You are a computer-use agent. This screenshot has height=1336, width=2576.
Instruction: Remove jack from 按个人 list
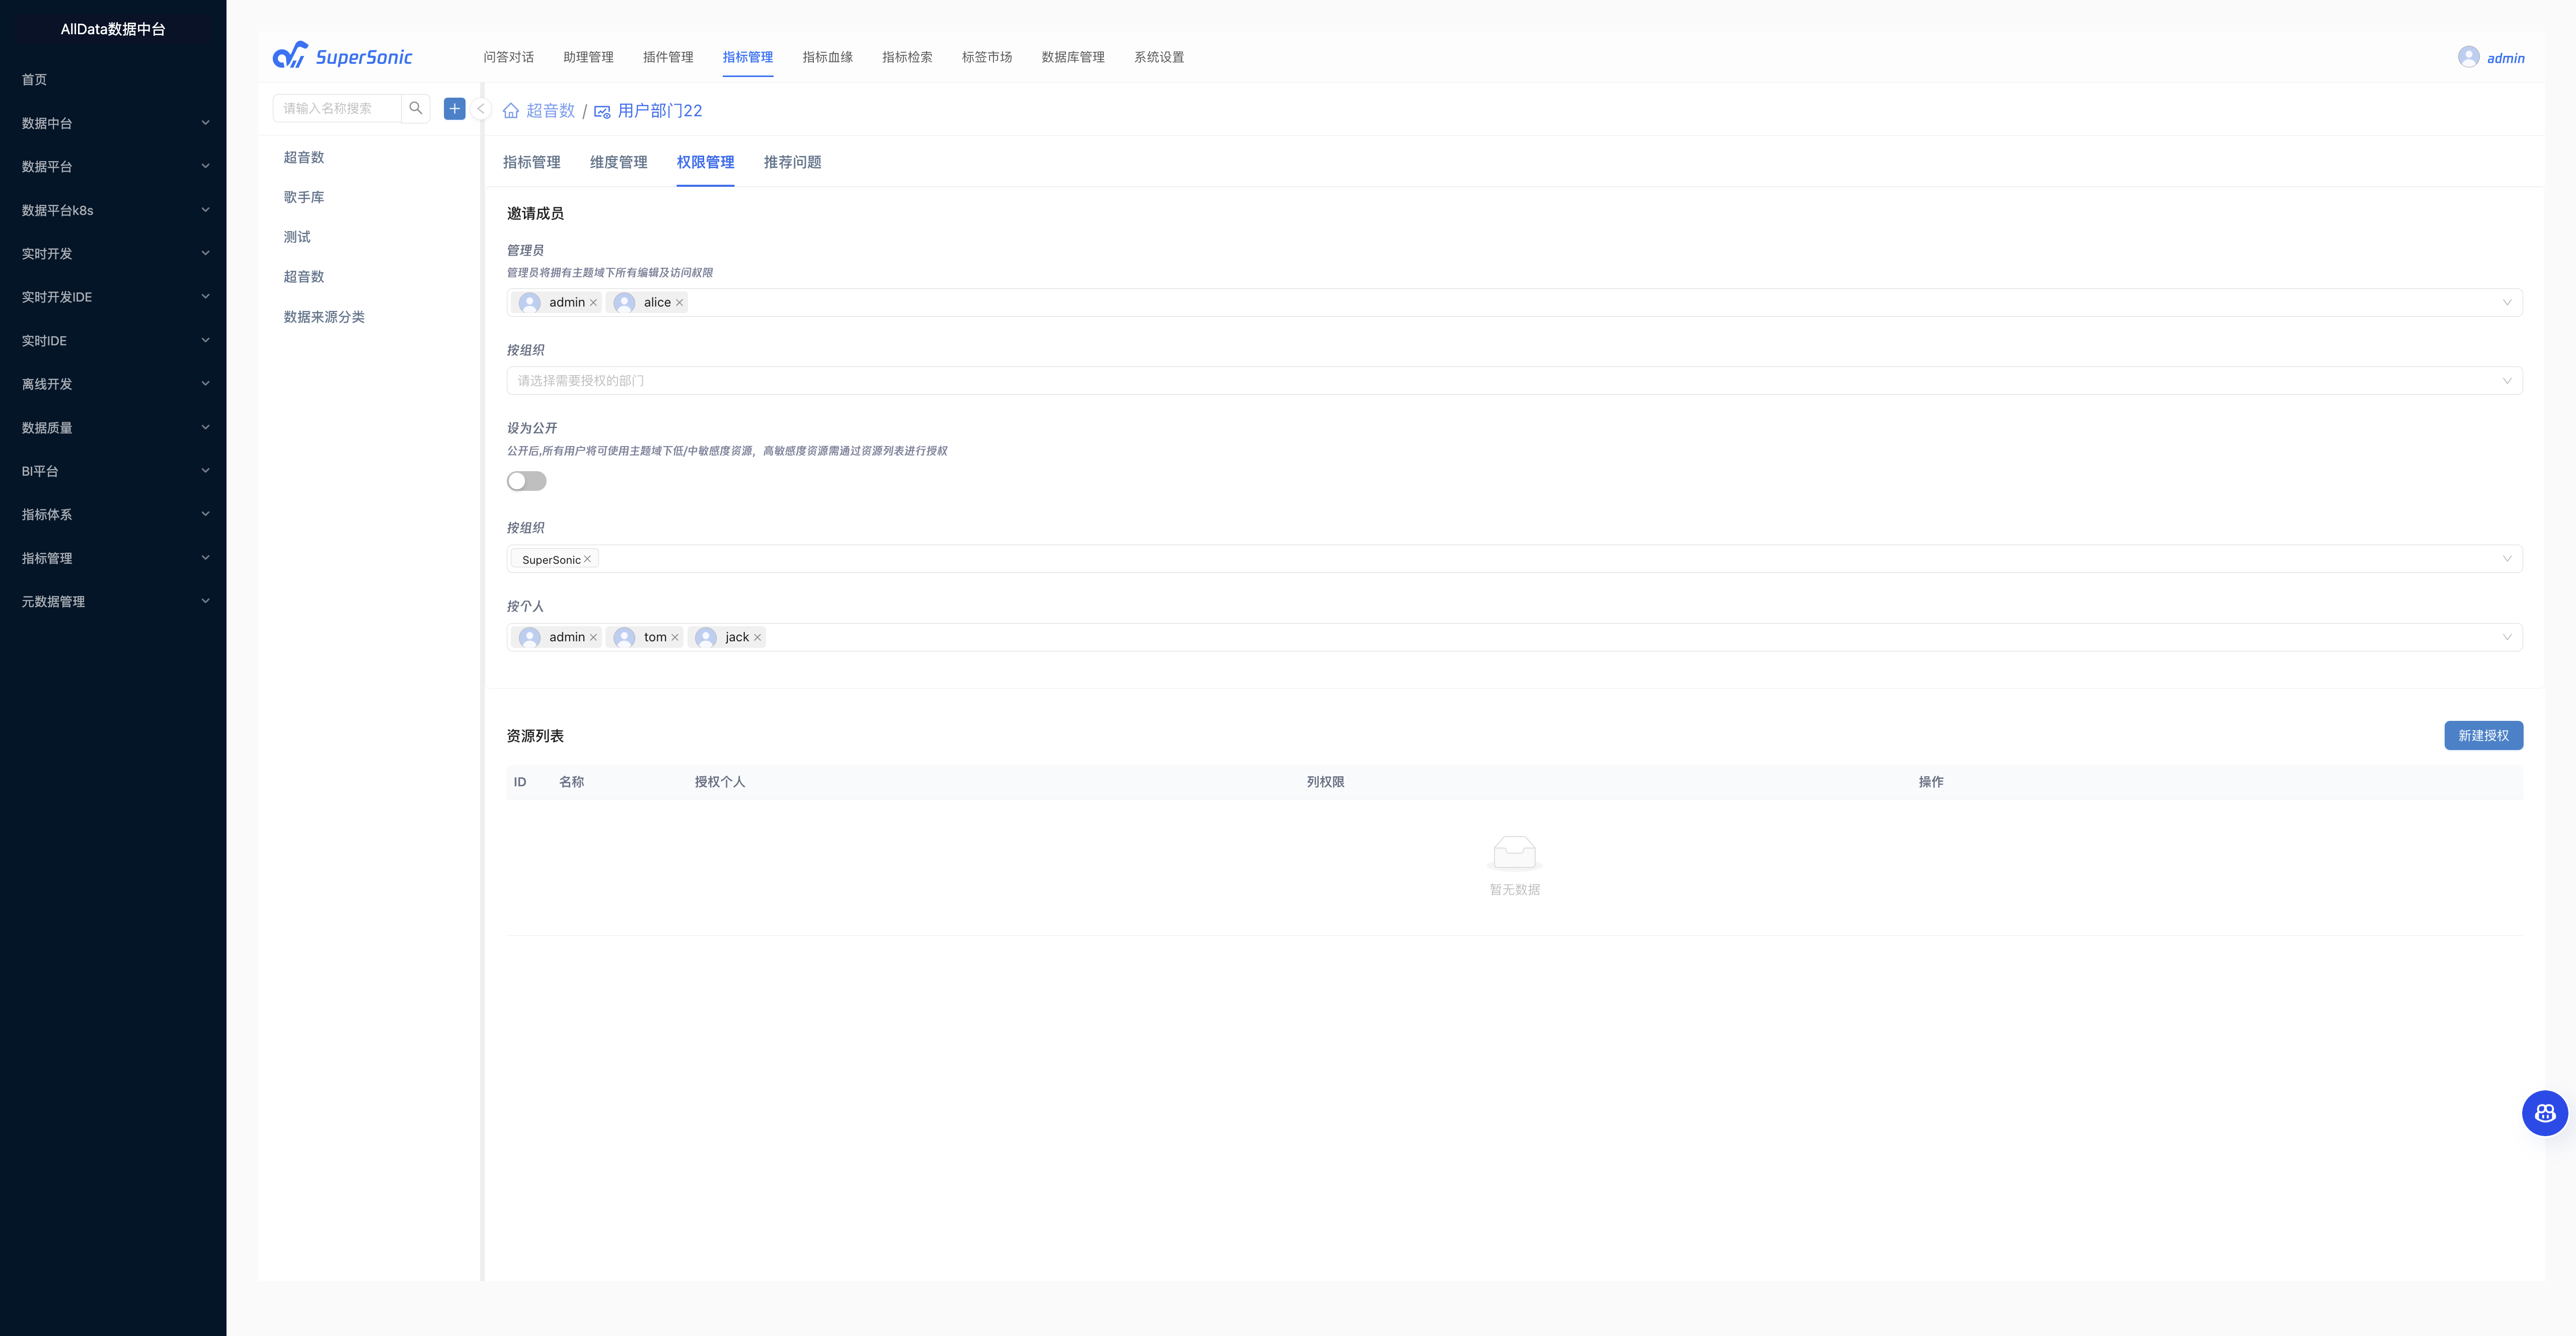pos(757,638)
